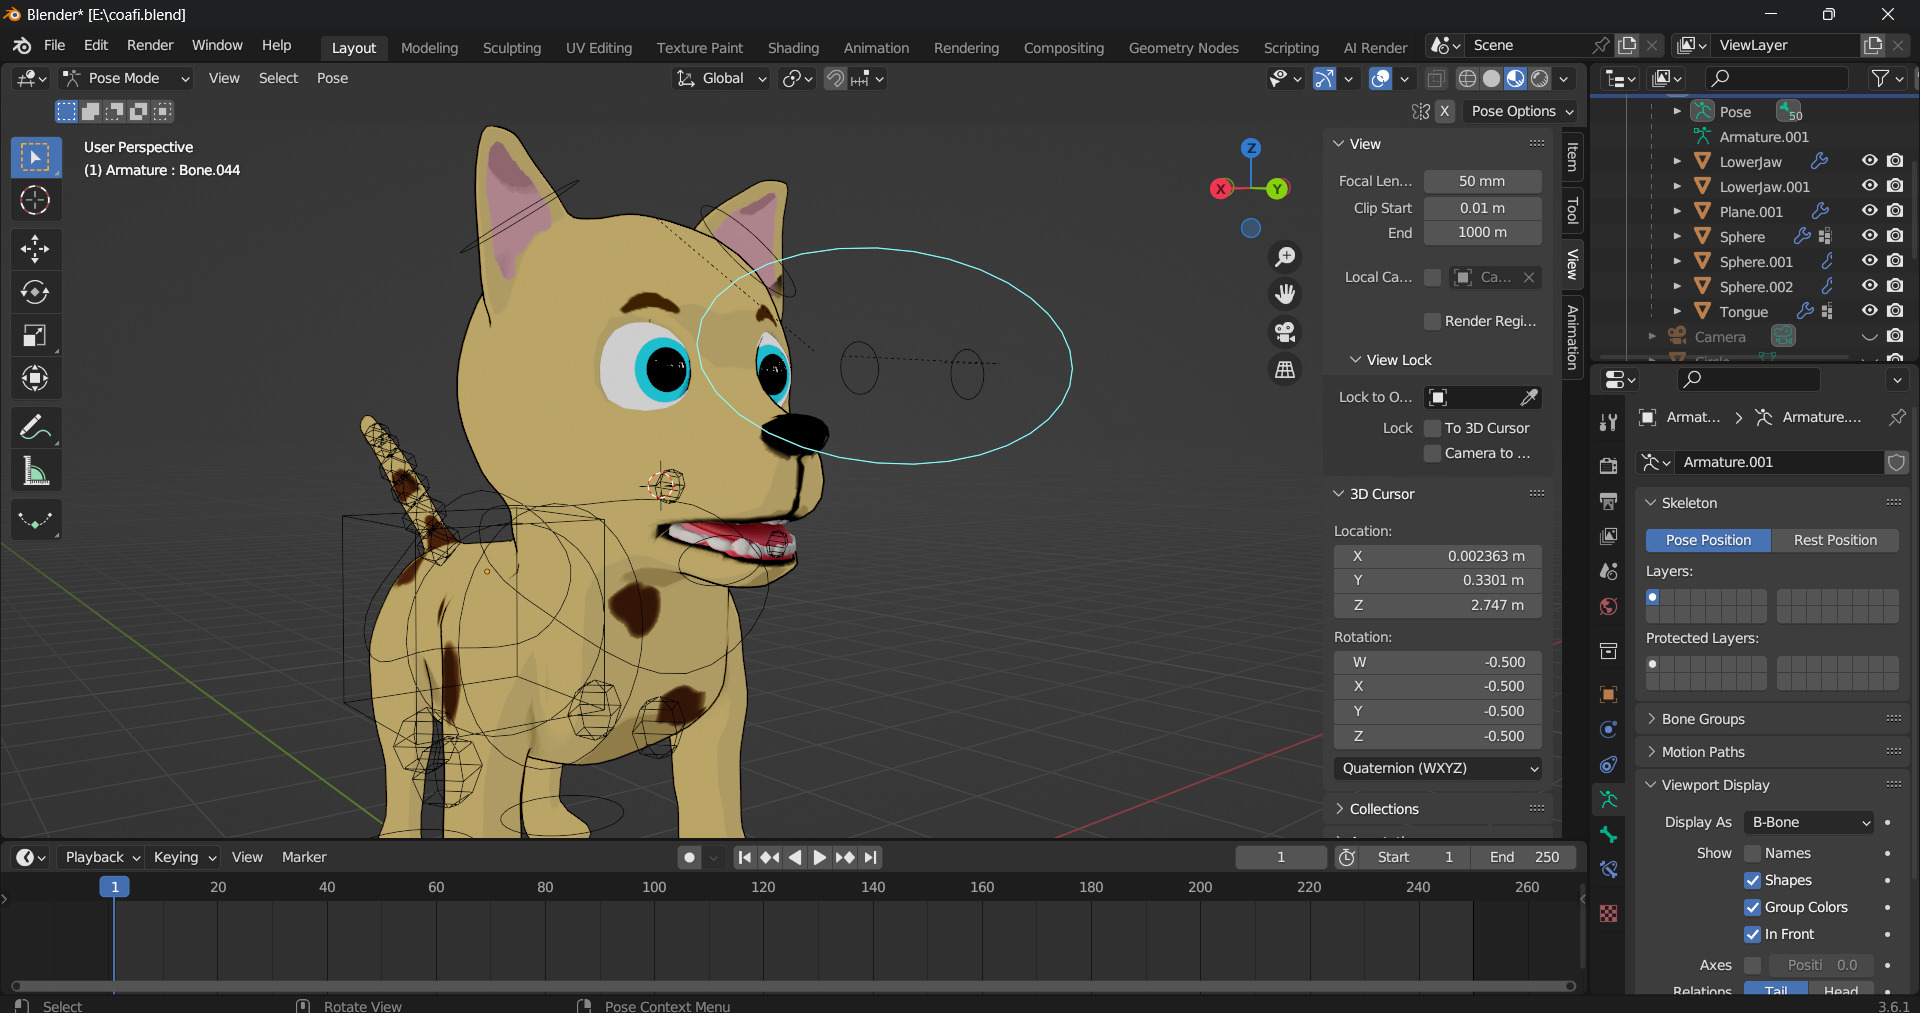Toggle the camera view icon
Image resolution: width=1920 pixels, height=1013 pixels.
[1285, 331]
